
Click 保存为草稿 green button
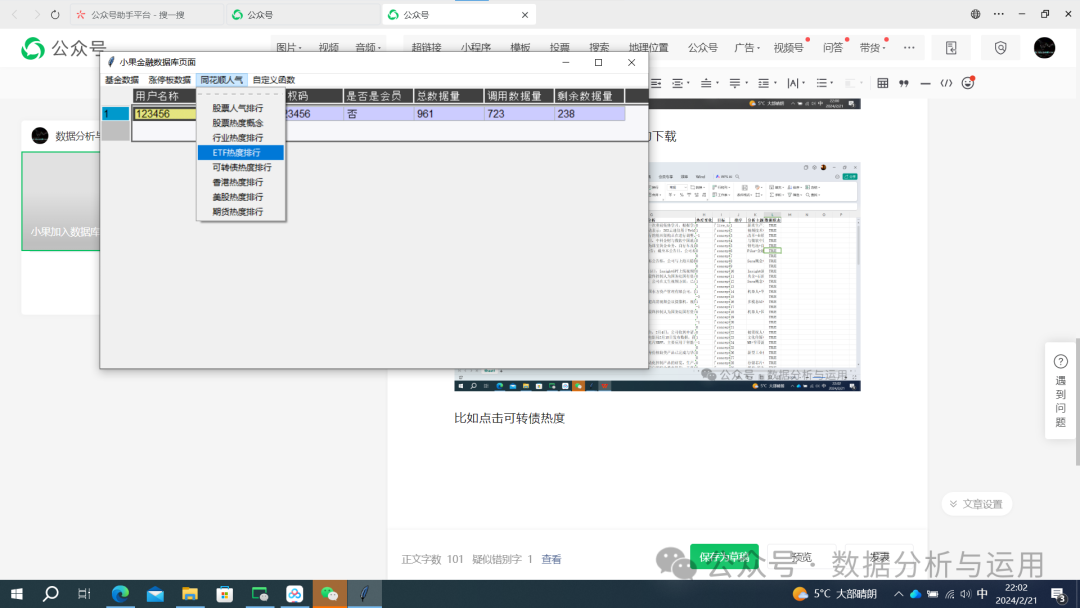point(724,557)
